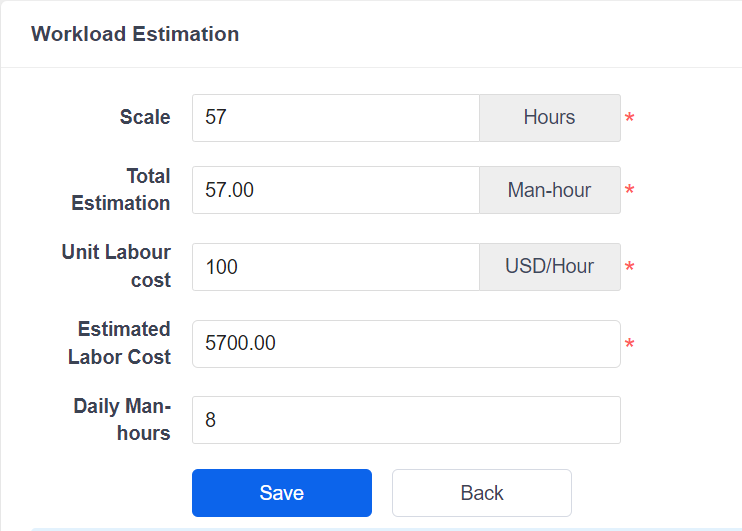Click the Scale input field
The height and width of the screenshot is (531, 742).
point(336,118)
